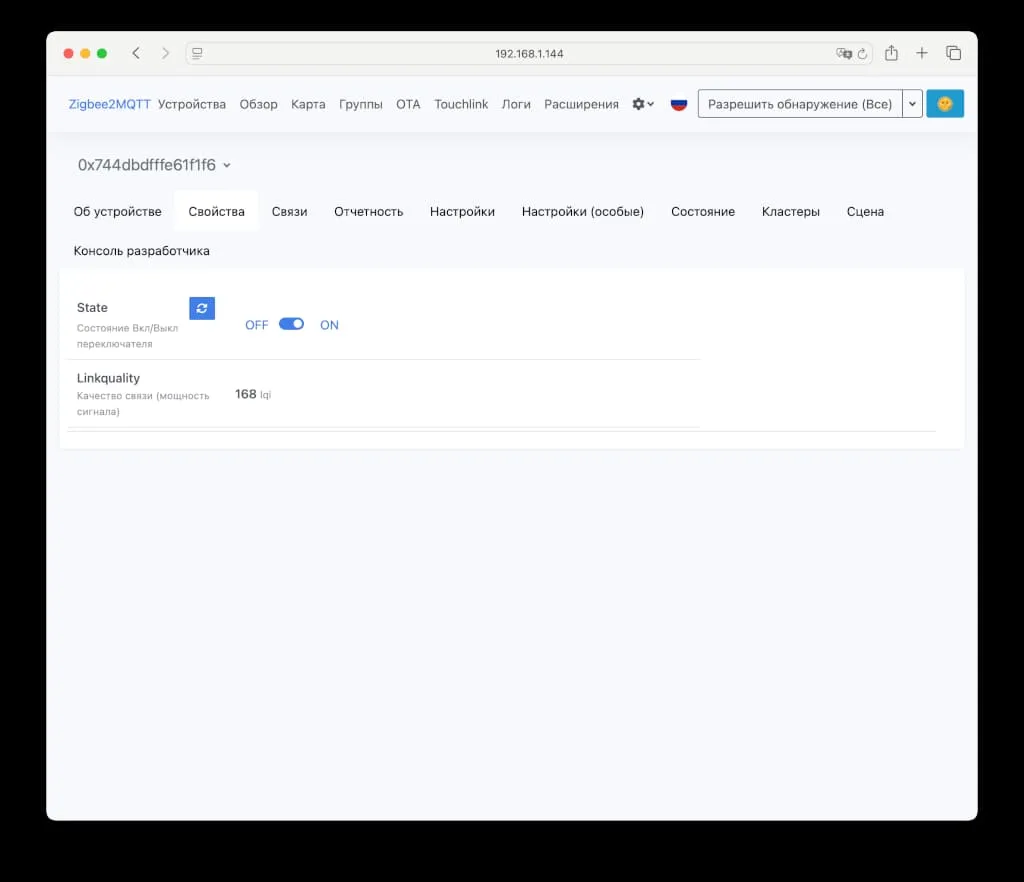The height and width of the screenshot is (882, 1024).
Task: Open the Touchlink page link
Action: click(461, 104)
